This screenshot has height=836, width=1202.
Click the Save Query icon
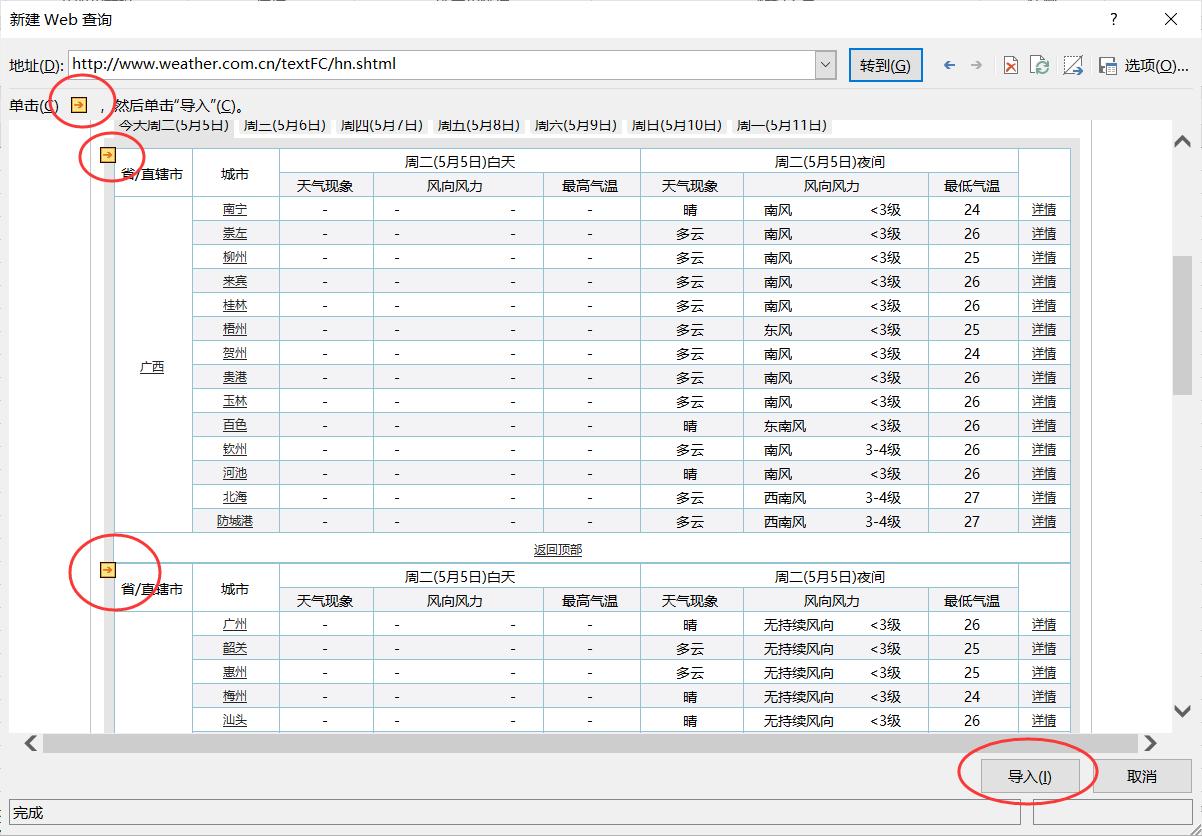1106,64
